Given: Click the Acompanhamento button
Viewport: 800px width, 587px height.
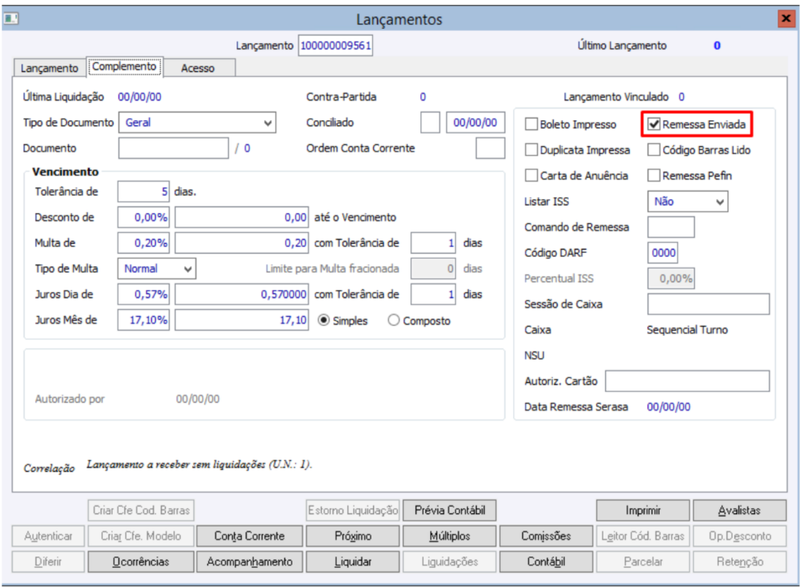Looking at the screenshot, I should pyautogui.click(x=249, y=562).
